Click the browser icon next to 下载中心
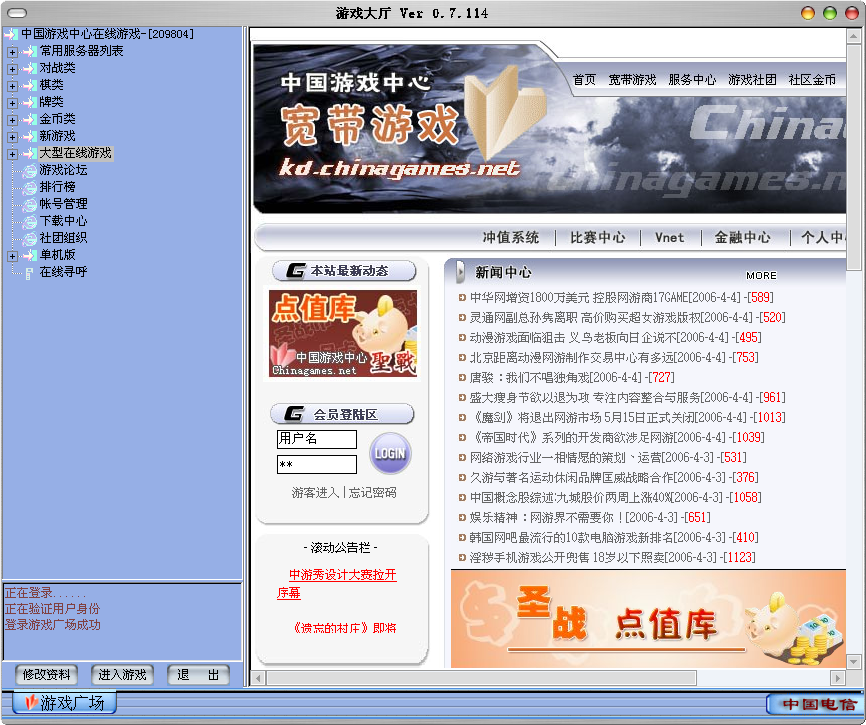866x725 pixels. coord(29,222)
